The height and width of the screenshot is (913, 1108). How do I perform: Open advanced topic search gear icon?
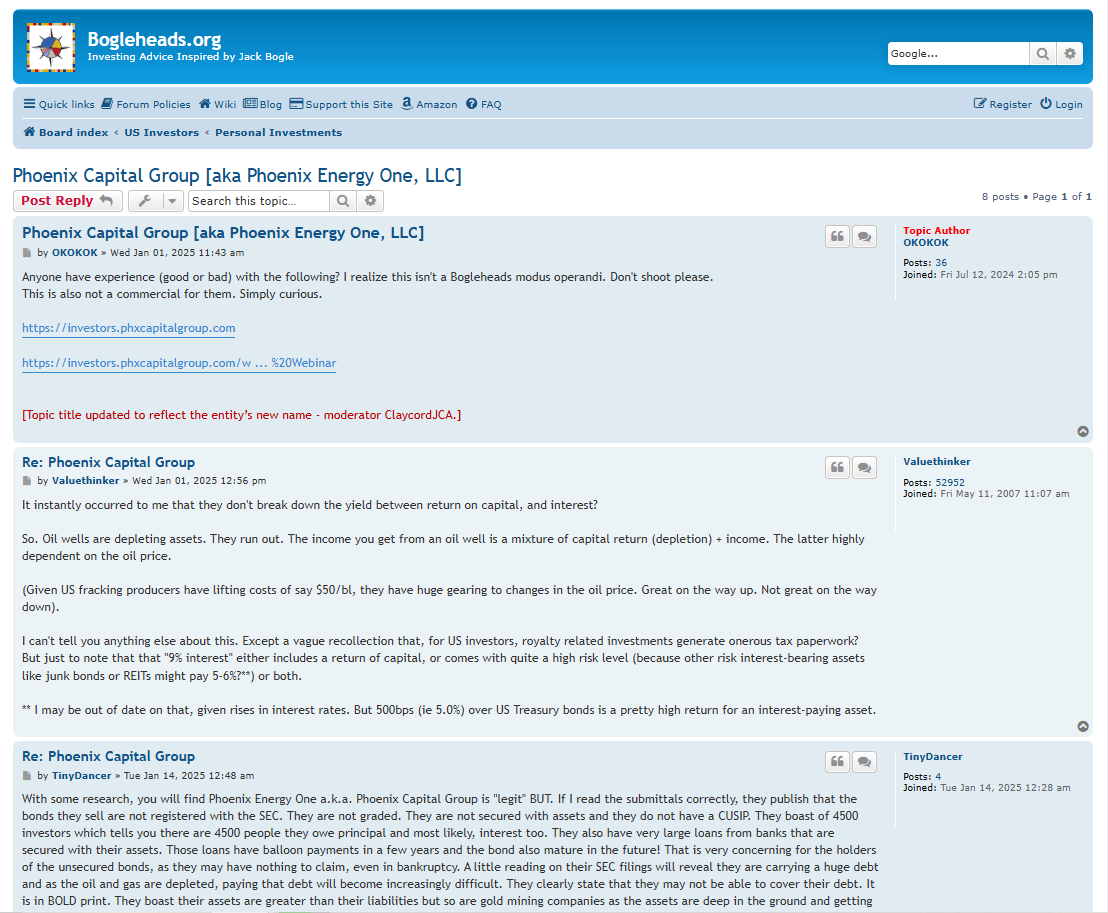370,201
